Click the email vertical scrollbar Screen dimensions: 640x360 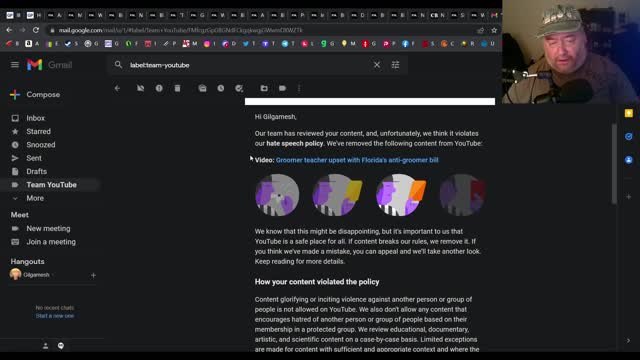pyautogui.click(x=614, y=163)
